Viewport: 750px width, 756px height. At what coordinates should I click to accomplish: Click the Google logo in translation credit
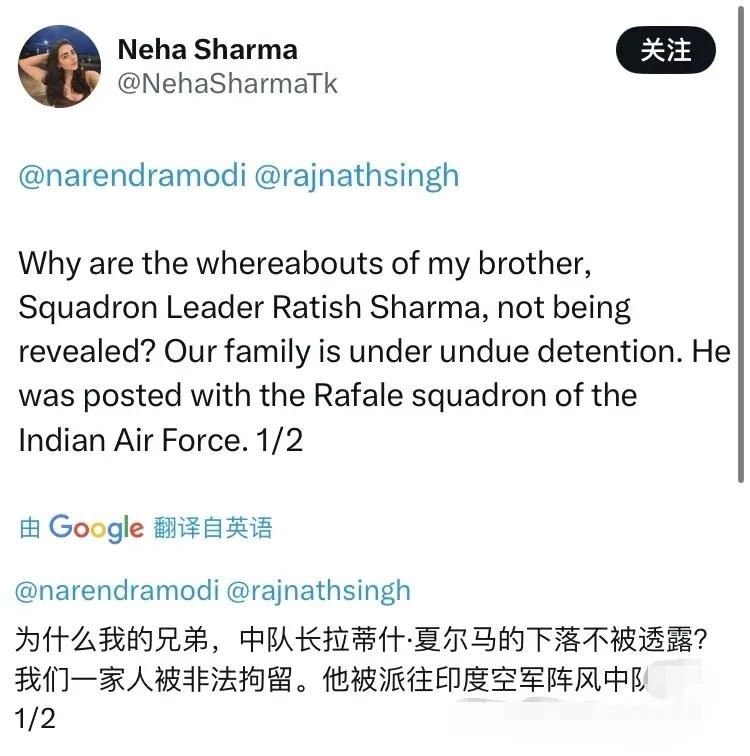pos(96,528)
